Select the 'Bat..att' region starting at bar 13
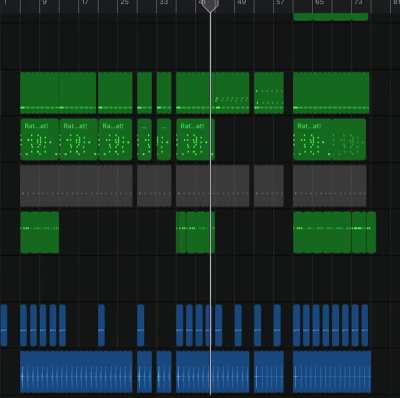 [79, 139]
